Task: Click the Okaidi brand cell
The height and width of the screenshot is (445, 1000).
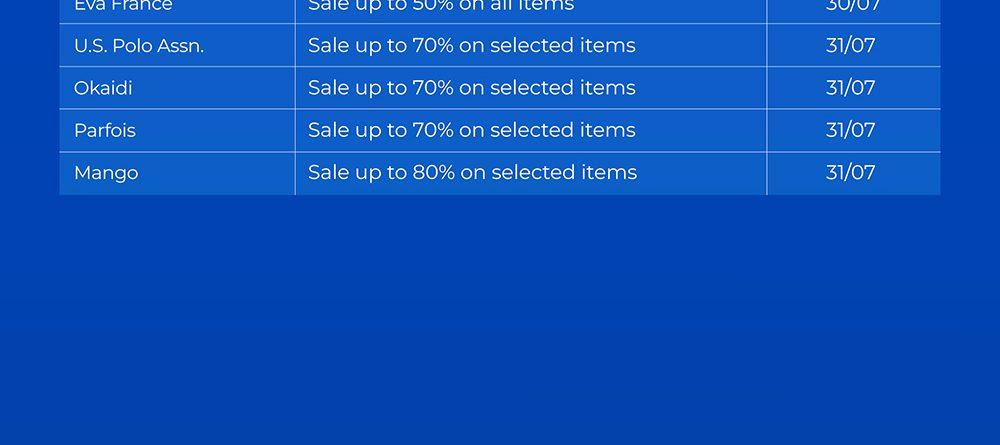Action: 103,88
